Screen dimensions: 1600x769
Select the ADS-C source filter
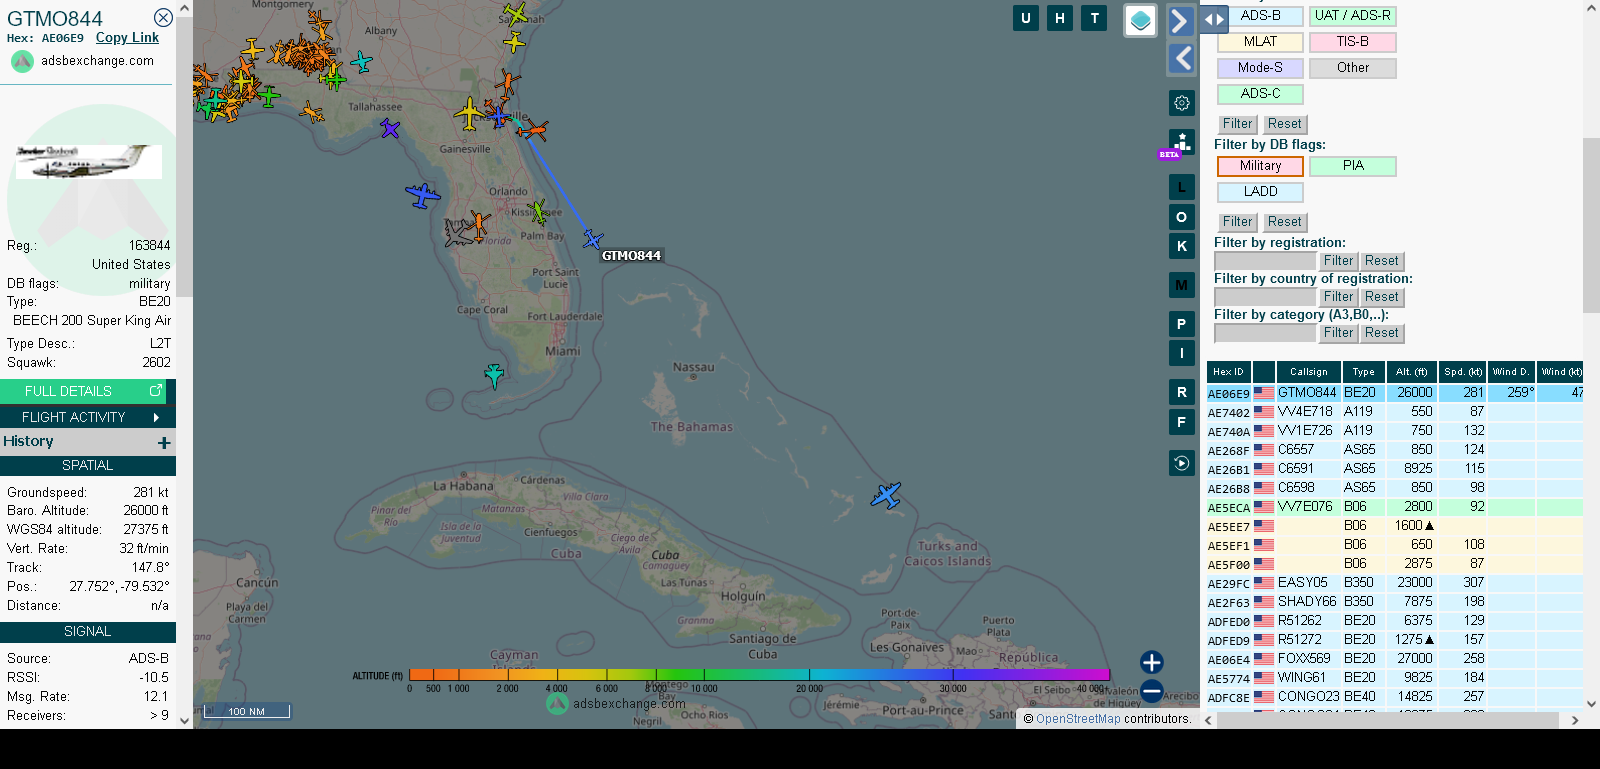tap(1260, 94)
